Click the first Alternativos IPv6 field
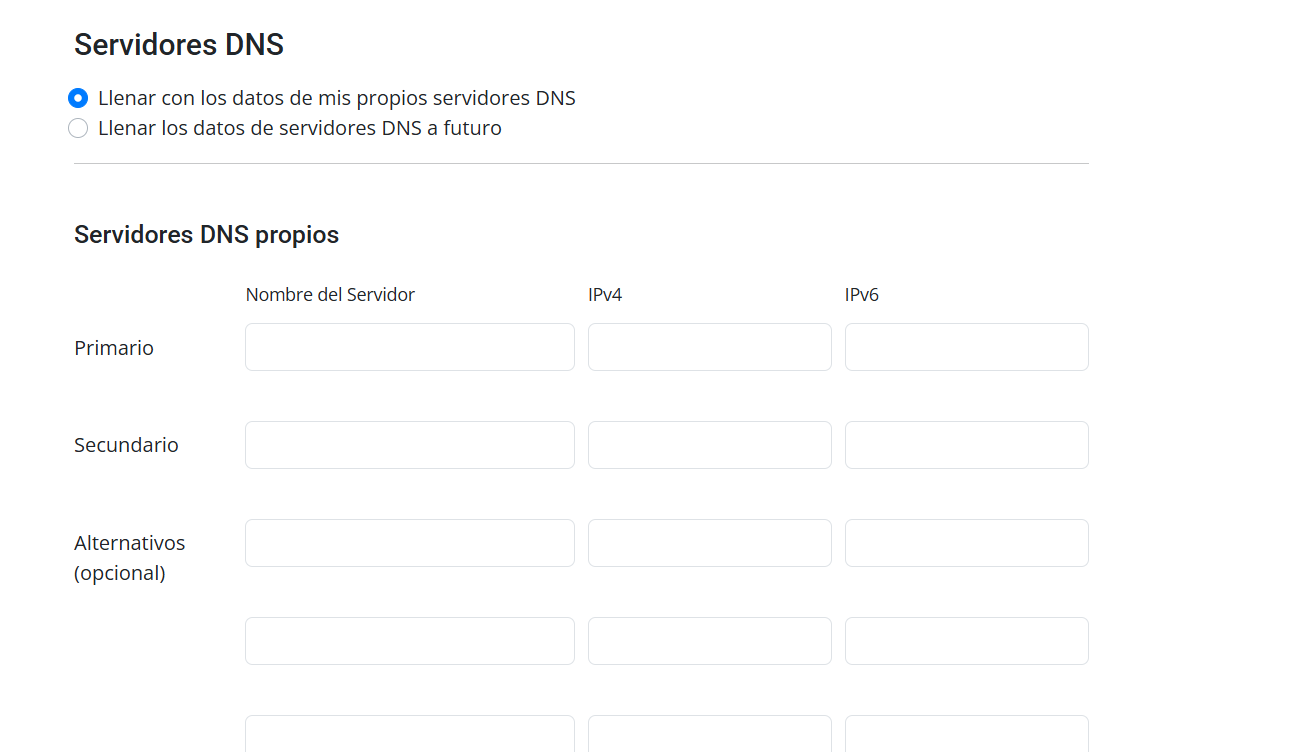 [967, 543]
